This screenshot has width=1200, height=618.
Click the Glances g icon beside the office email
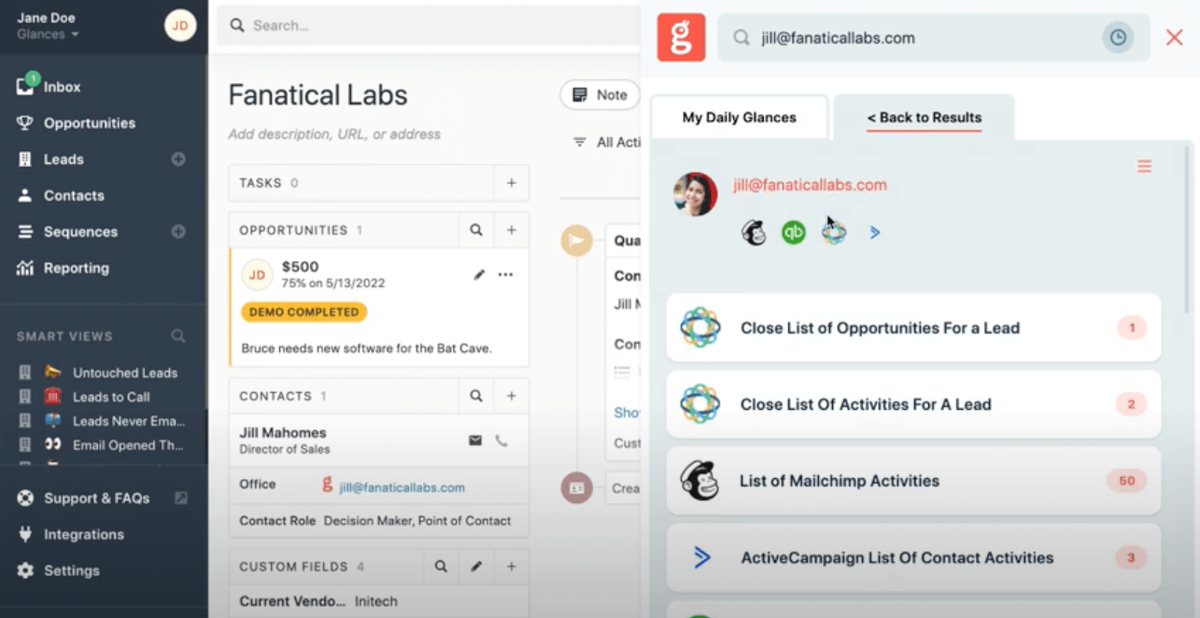[x=327, y=485]
